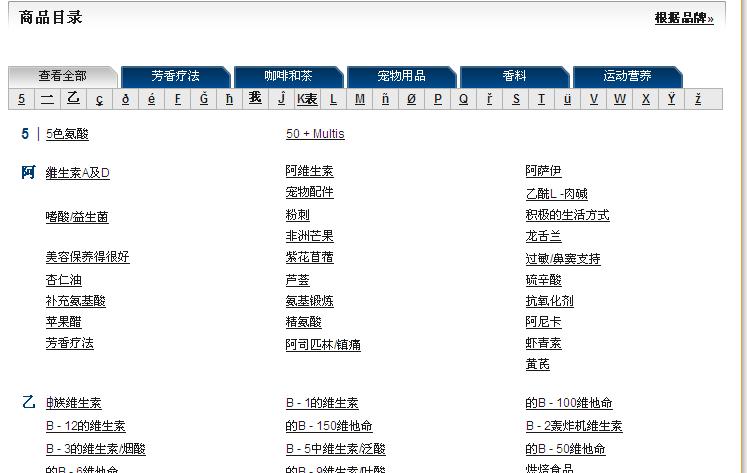Viewport: 747px width, 473px height.
Task: Jump to index number 5
Action: pyautogui.click(x=21, y=99)
